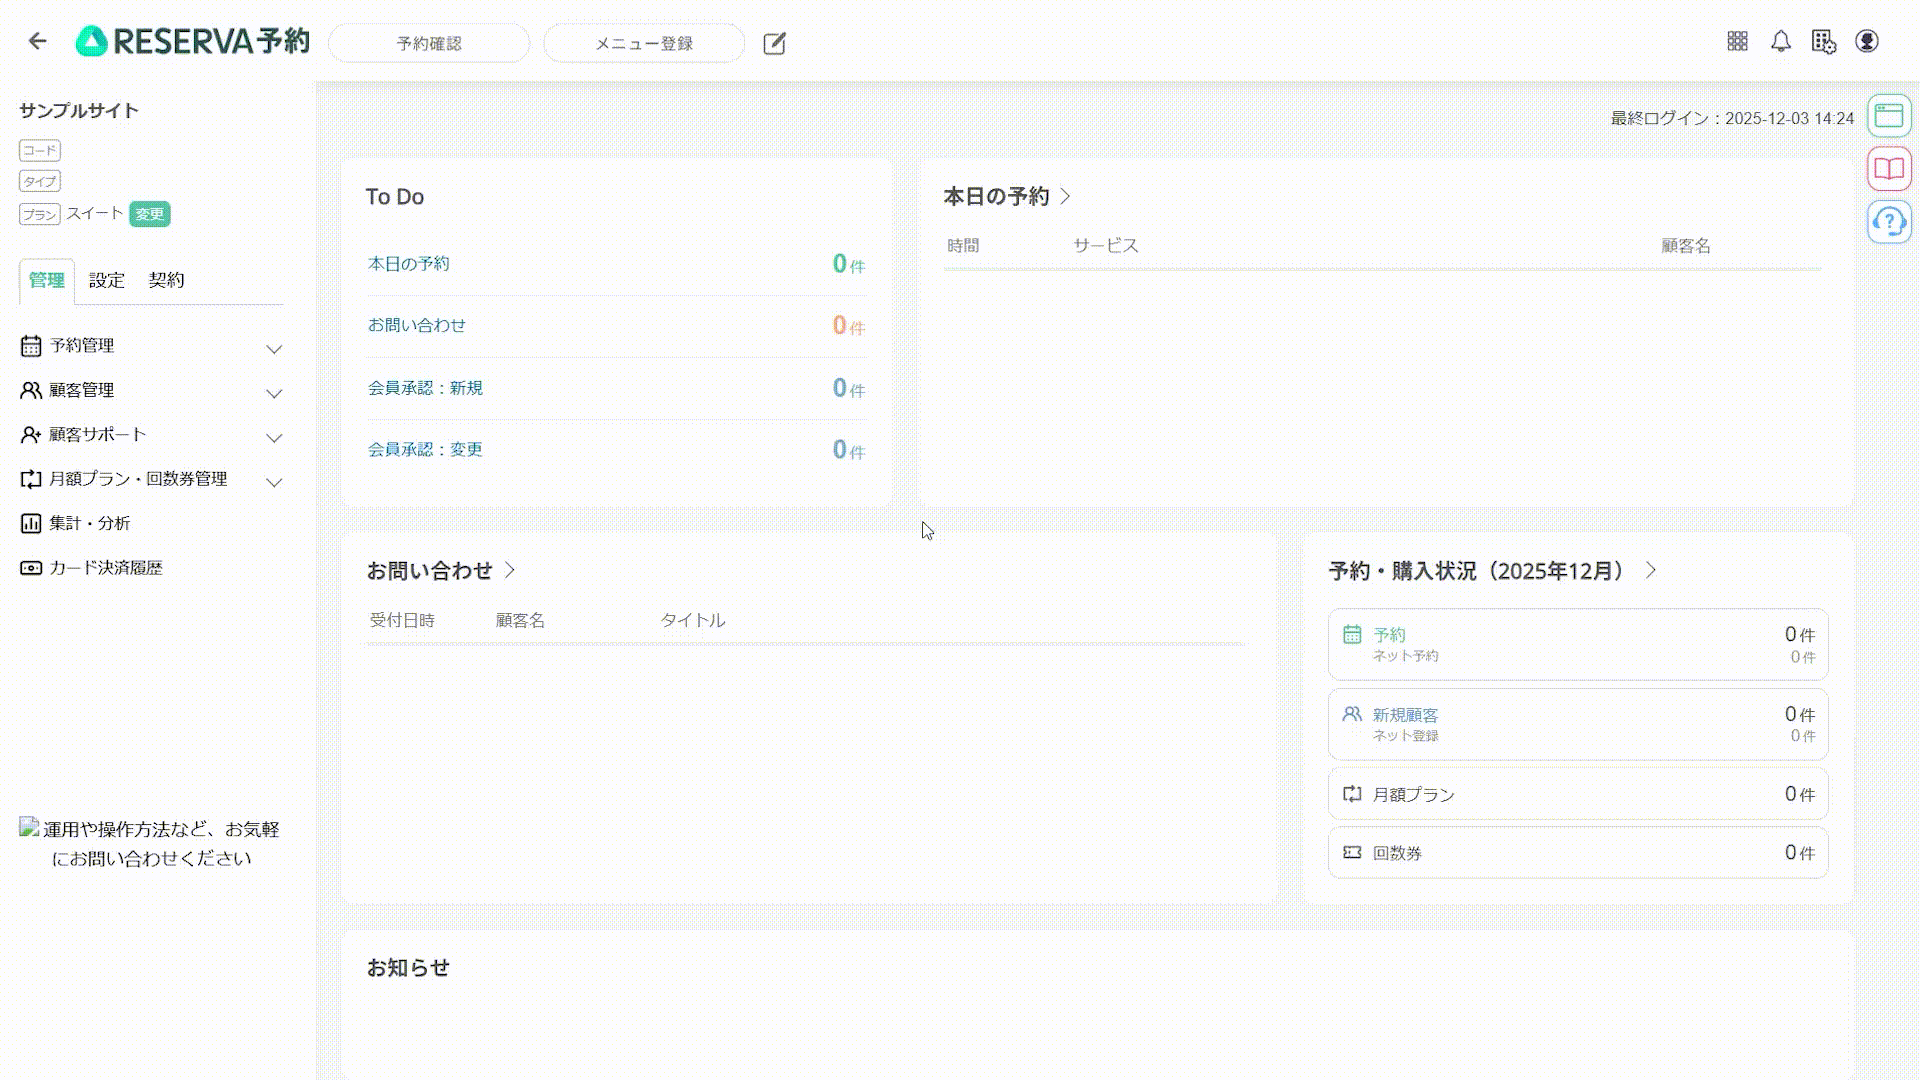Expand 顧客管理 with its chevron
1920x1080 pixels.
[x=274, y=393]
